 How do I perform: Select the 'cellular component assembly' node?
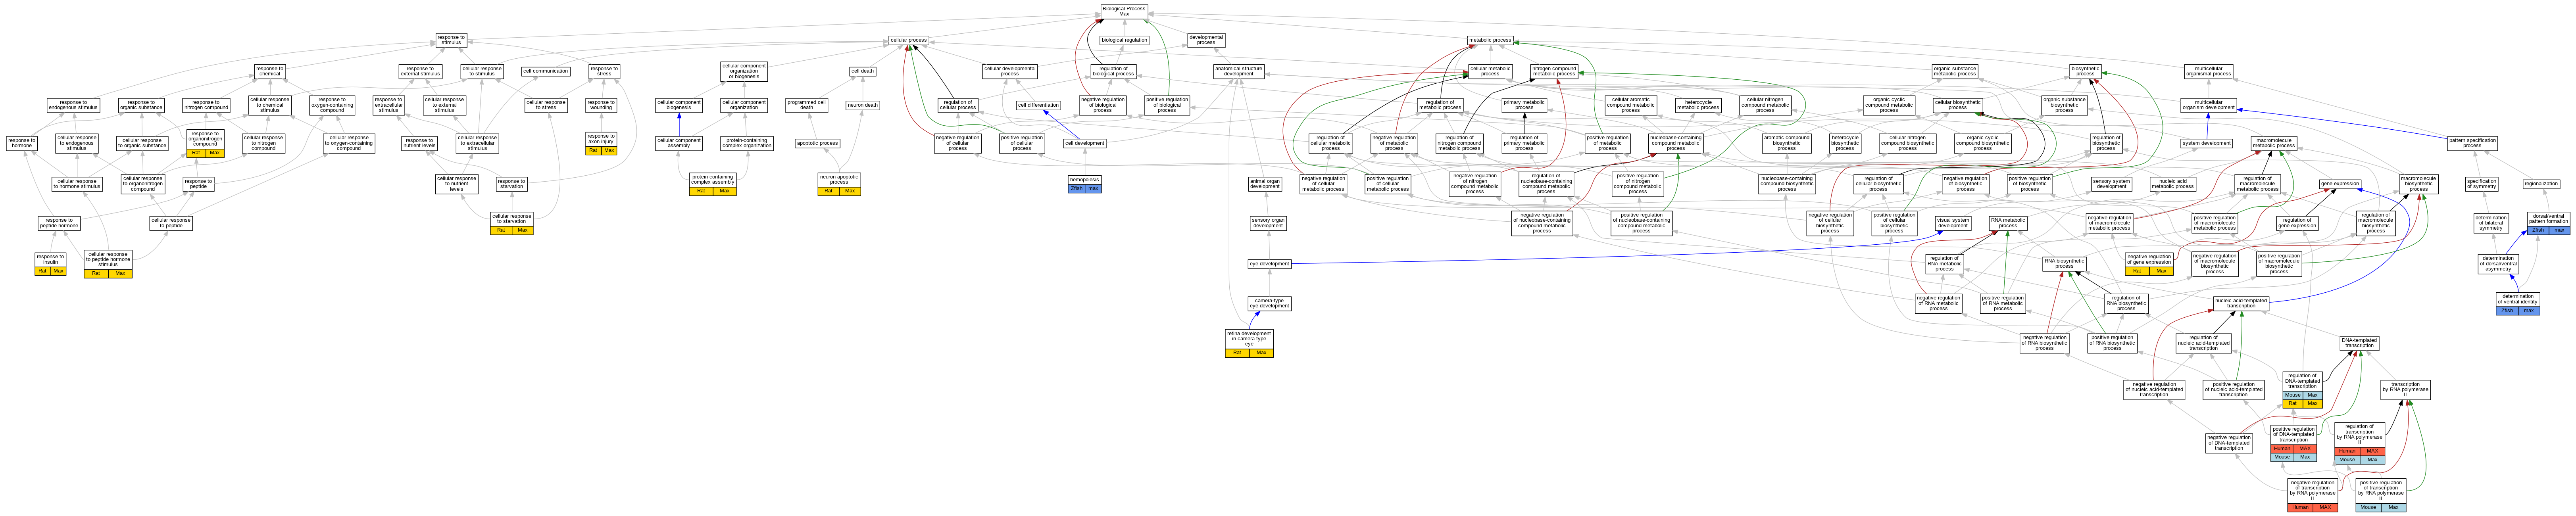(679, 143)
